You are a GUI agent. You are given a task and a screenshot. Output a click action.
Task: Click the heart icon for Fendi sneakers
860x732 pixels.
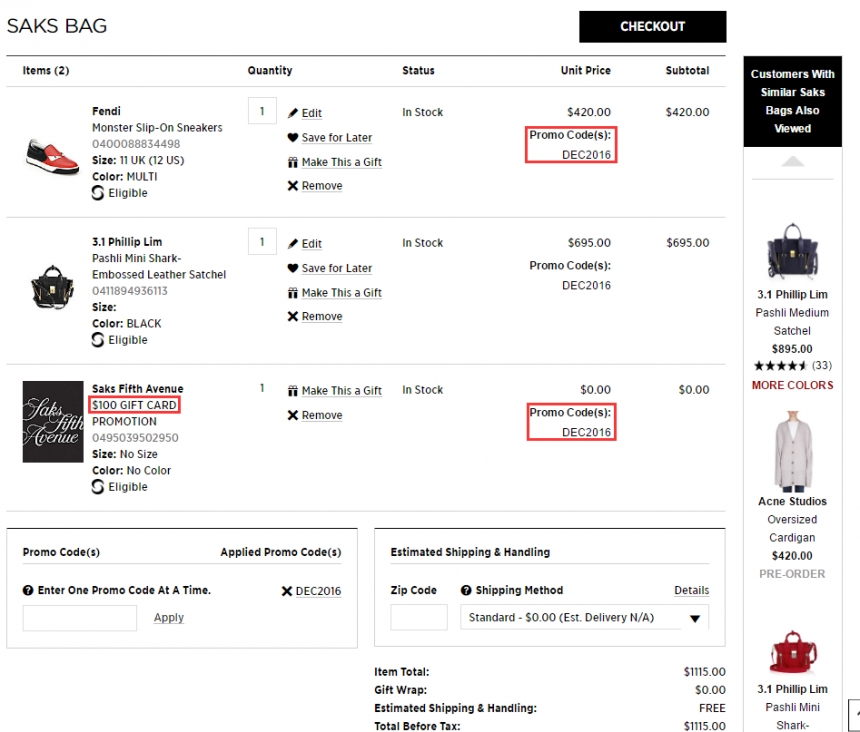[293, 138]
